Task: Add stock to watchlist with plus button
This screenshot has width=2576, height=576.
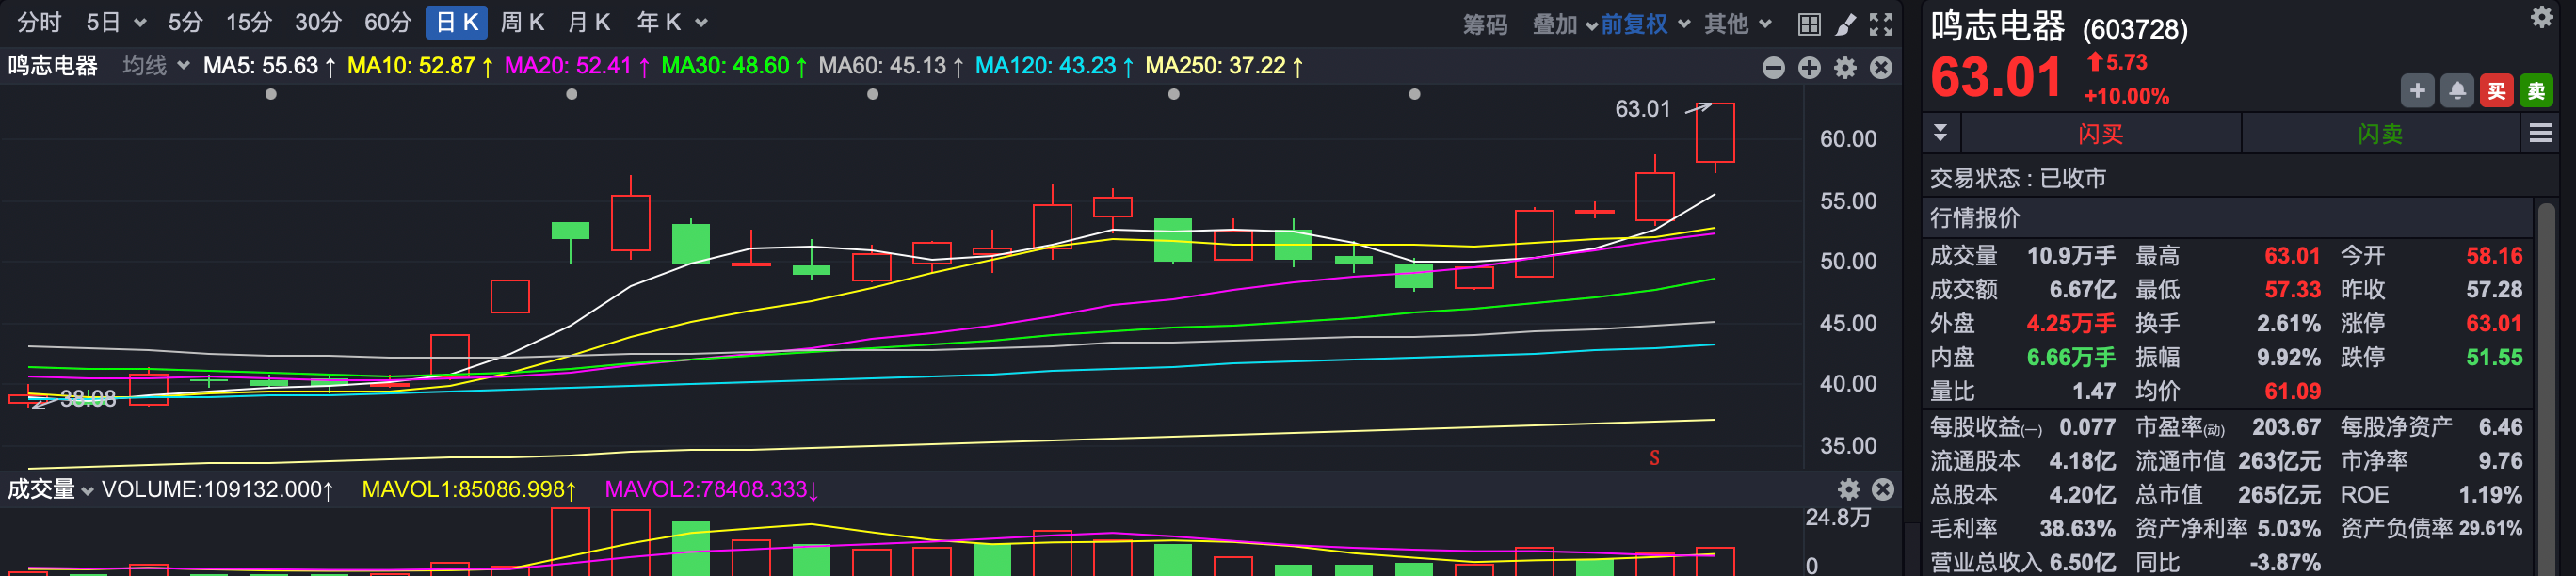Action: coord(2417,91)
